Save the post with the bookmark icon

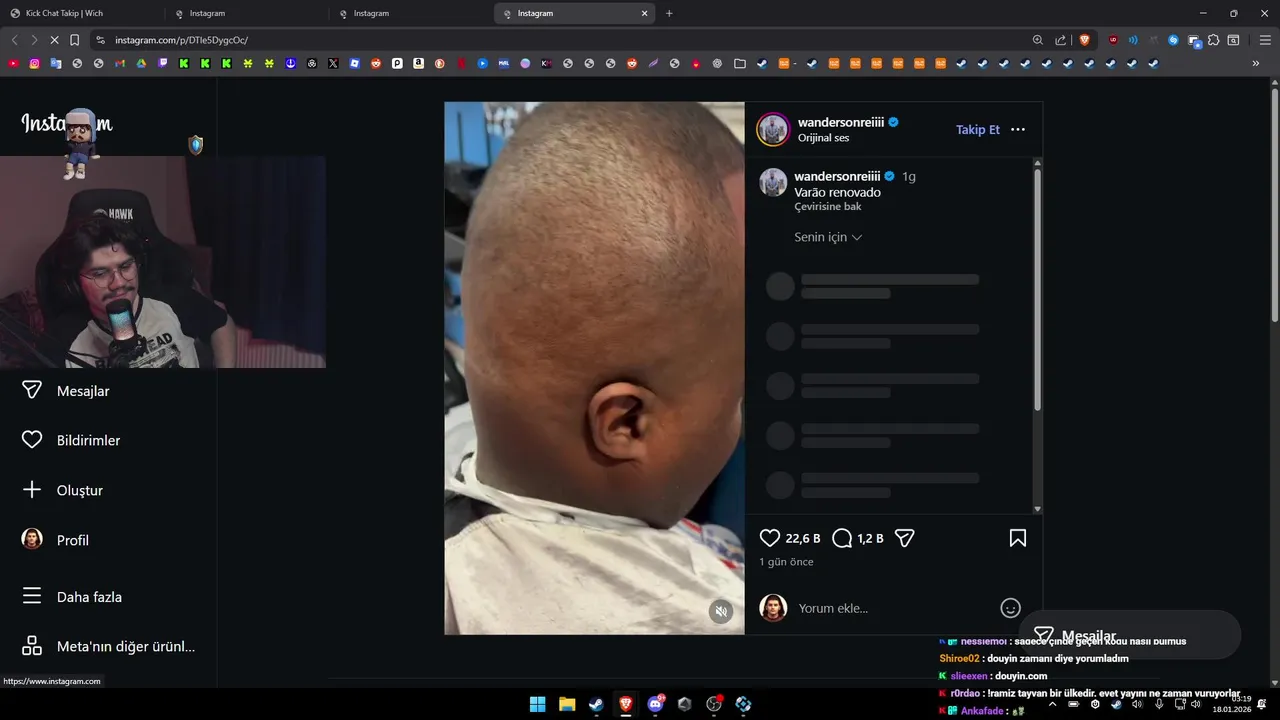pyautogui.click(x=1018, y=538)
